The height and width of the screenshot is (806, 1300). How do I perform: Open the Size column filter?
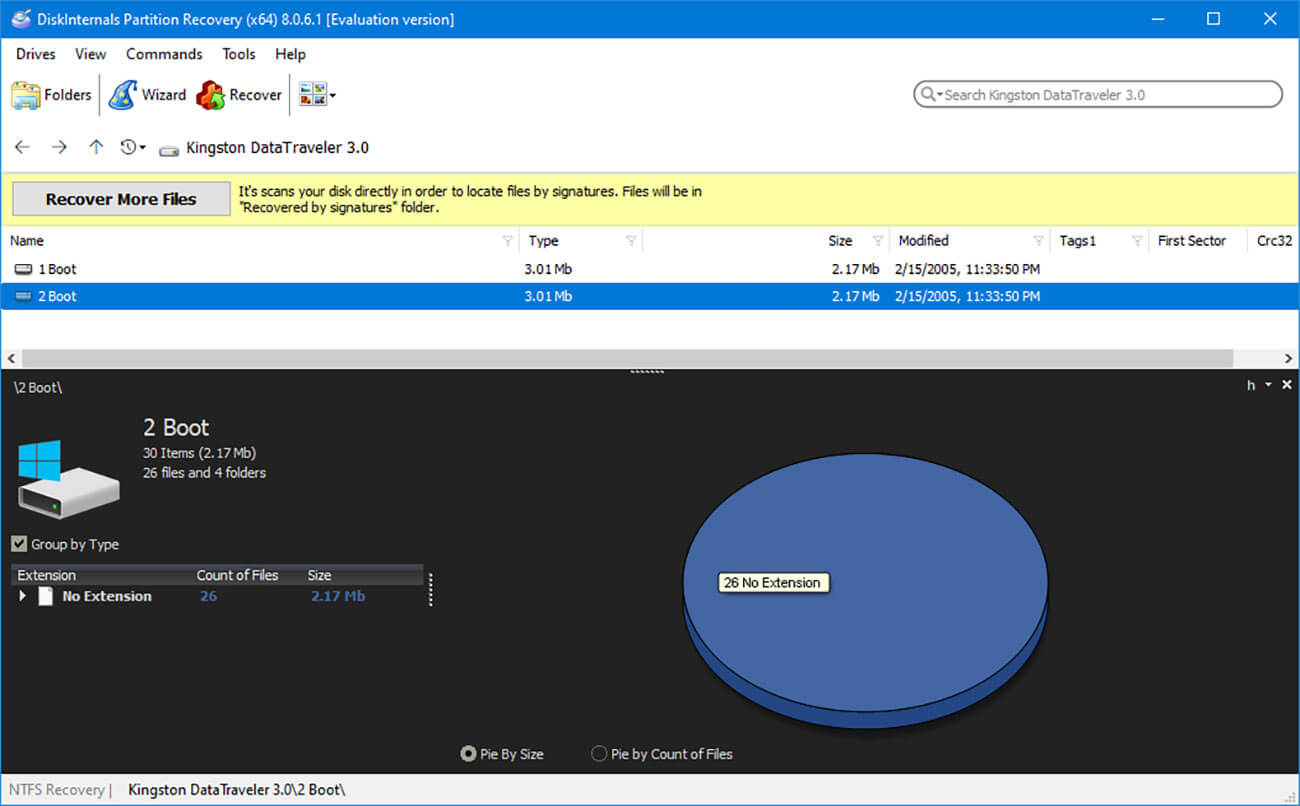[x=878, y=241]
